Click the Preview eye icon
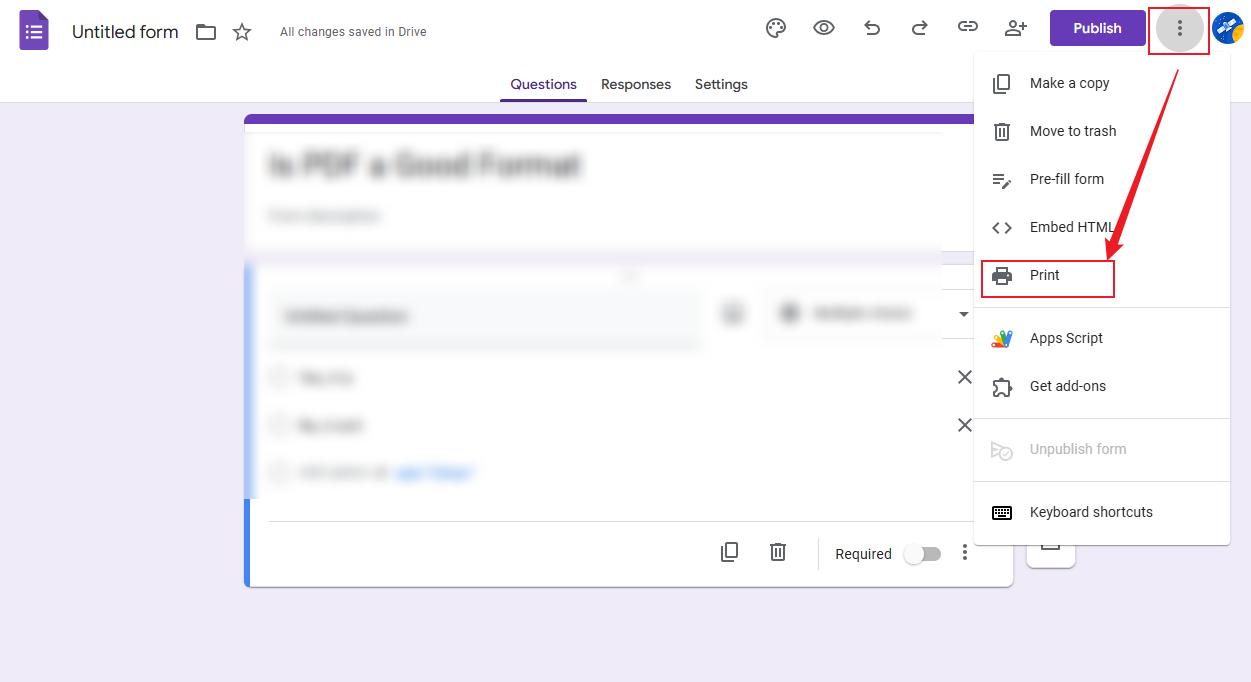 pos(823,28)
